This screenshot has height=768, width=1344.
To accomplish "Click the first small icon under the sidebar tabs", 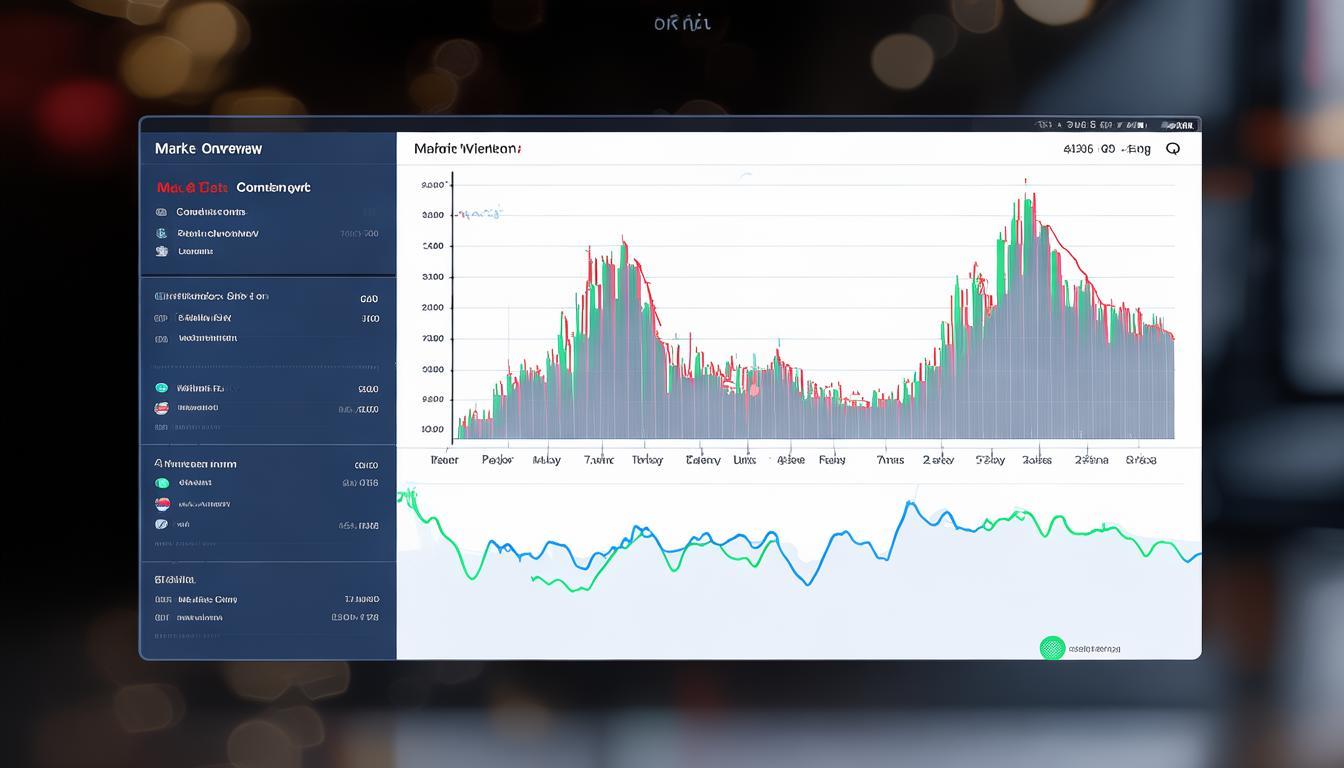I will coord(161,212).
